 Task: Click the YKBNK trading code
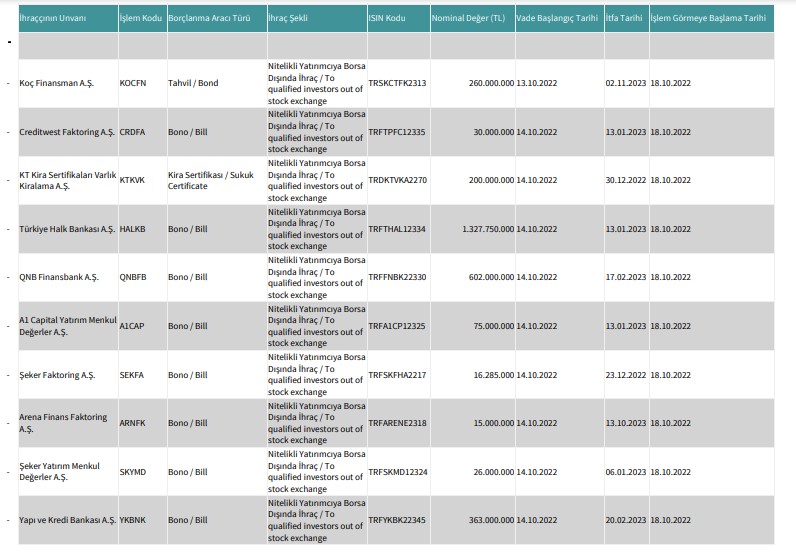[x=133, y=521]
